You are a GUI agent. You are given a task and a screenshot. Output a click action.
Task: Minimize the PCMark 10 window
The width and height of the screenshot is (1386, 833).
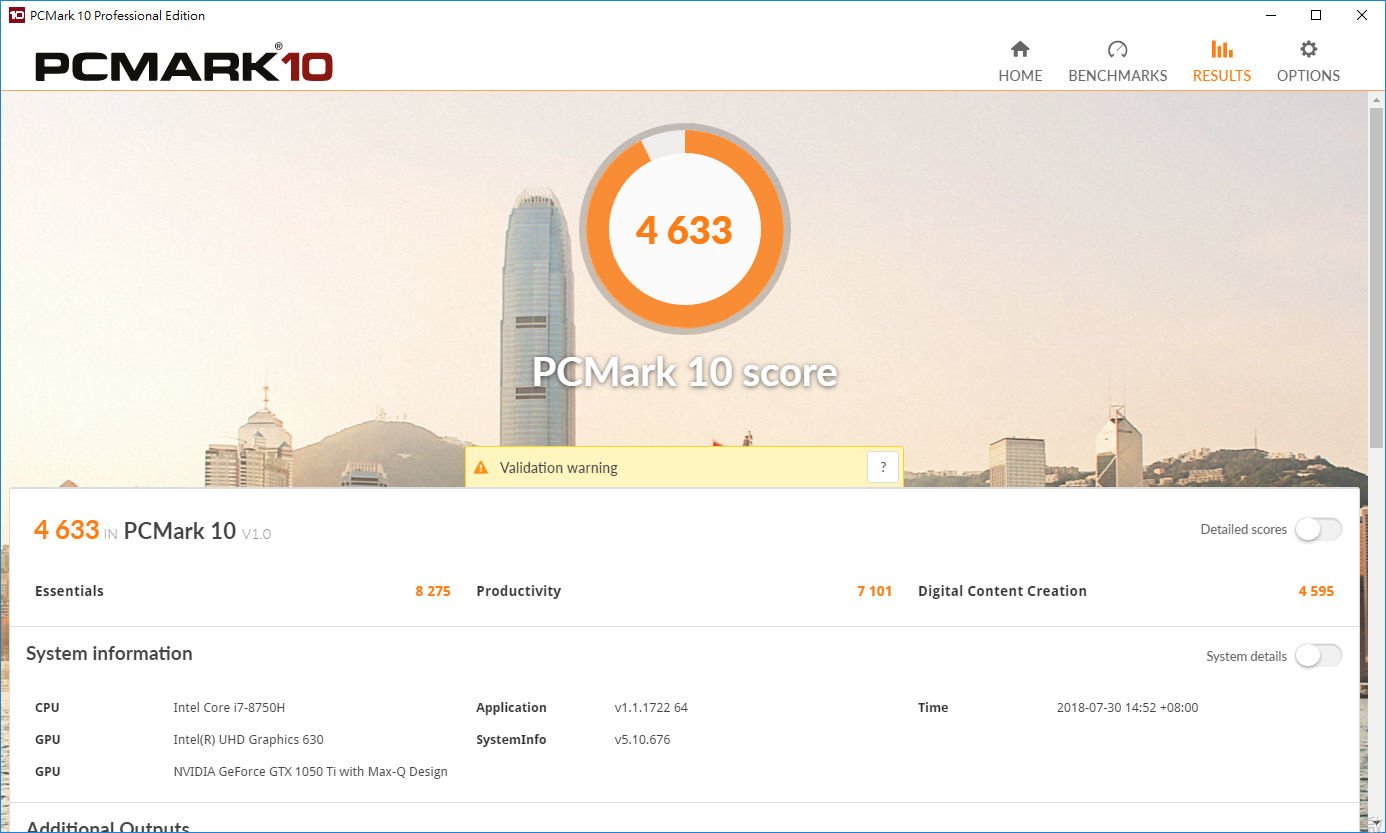click(1270, 15)
